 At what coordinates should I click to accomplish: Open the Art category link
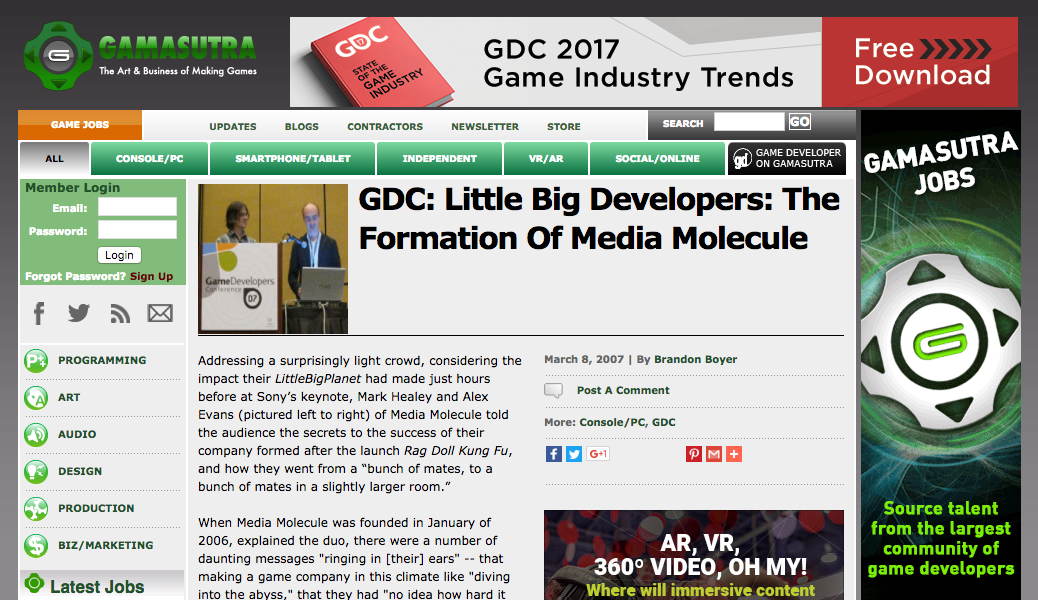69,397
